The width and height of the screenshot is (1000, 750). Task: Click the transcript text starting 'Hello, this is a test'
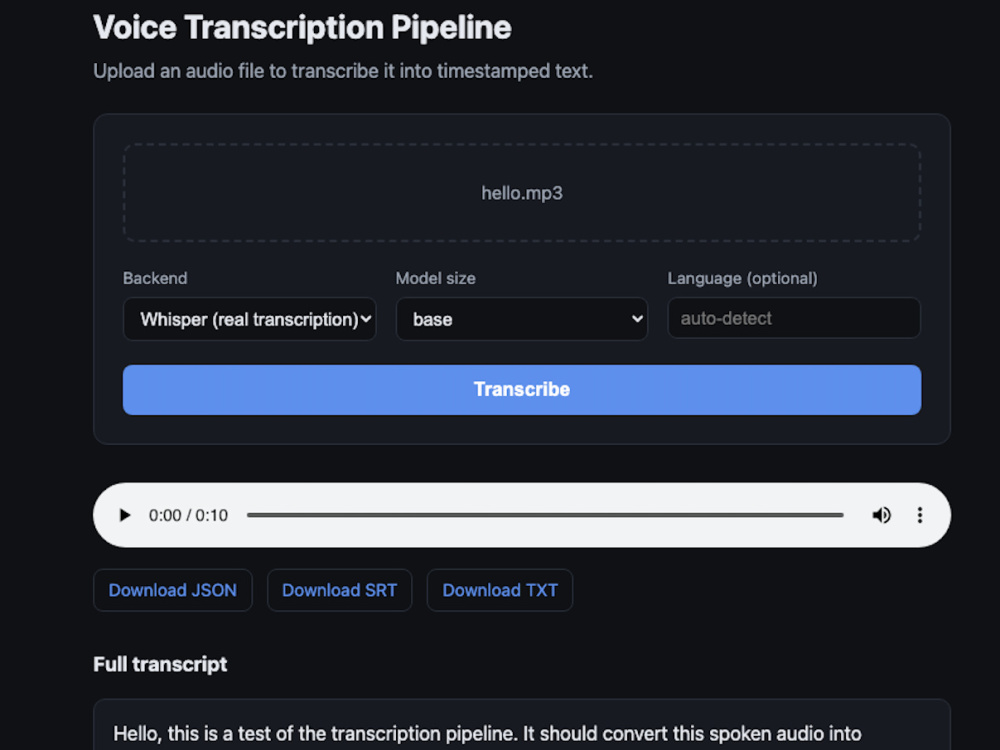487,733
